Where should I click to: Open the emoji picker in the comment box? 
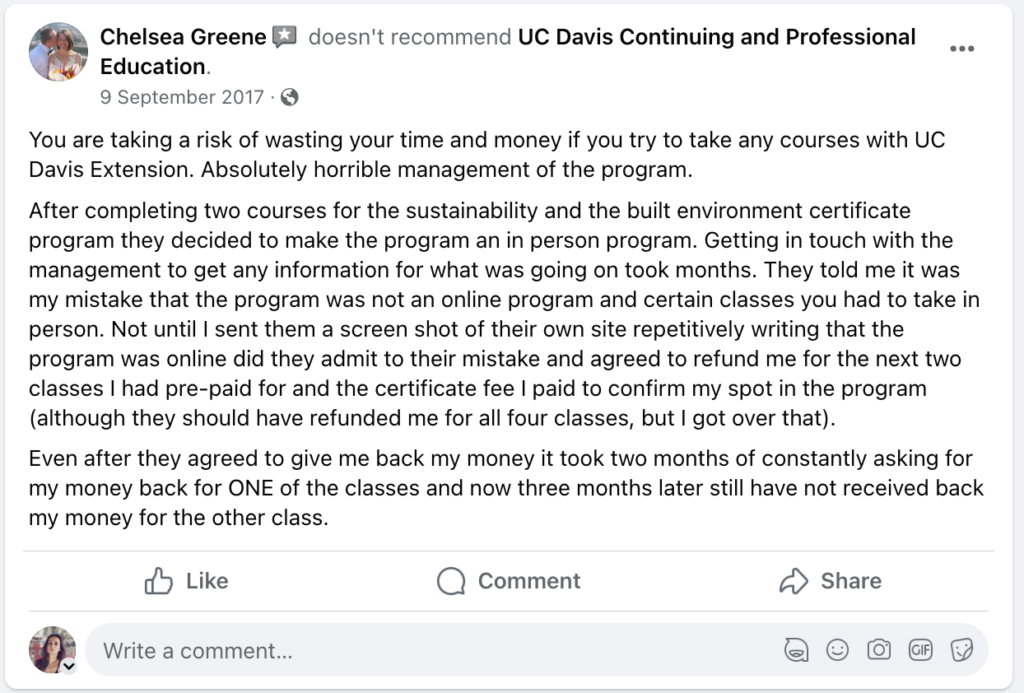pos(838,649)
